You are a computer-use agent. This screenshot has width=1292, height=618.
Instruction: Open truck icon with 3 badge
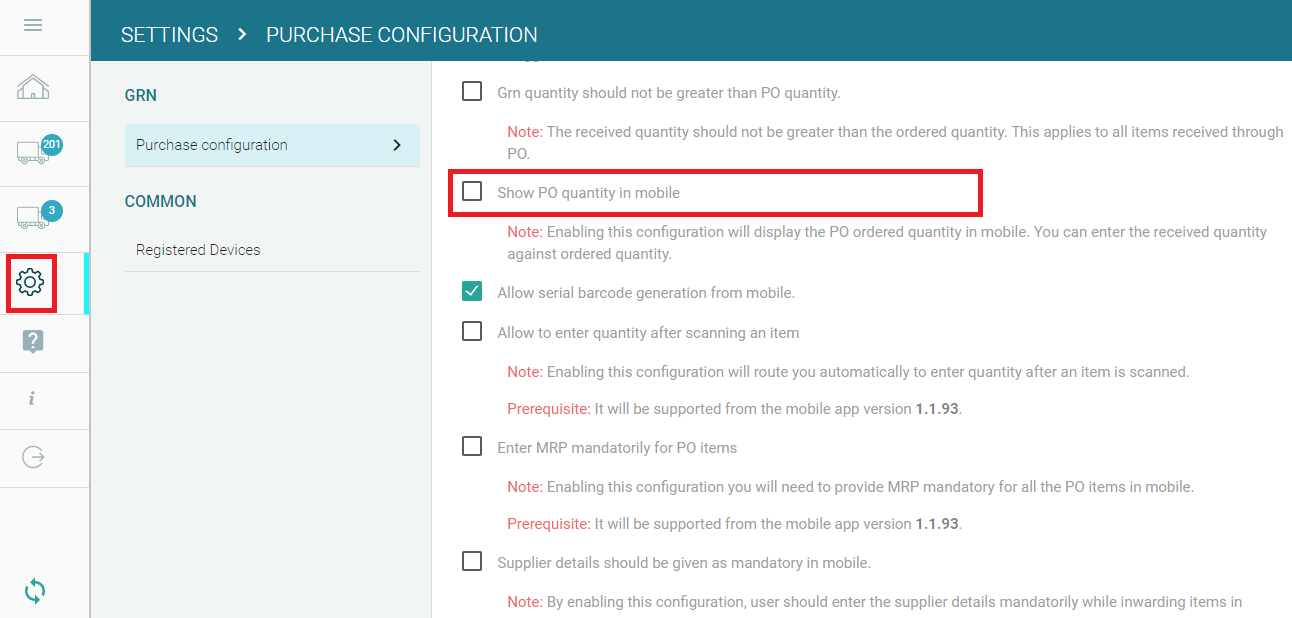point(35,216)
